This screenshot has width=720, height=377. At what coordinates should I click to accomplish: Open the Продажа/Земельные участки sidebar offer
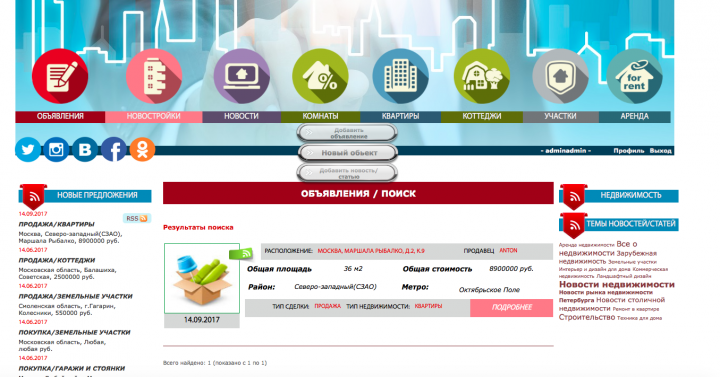point(75,297)
